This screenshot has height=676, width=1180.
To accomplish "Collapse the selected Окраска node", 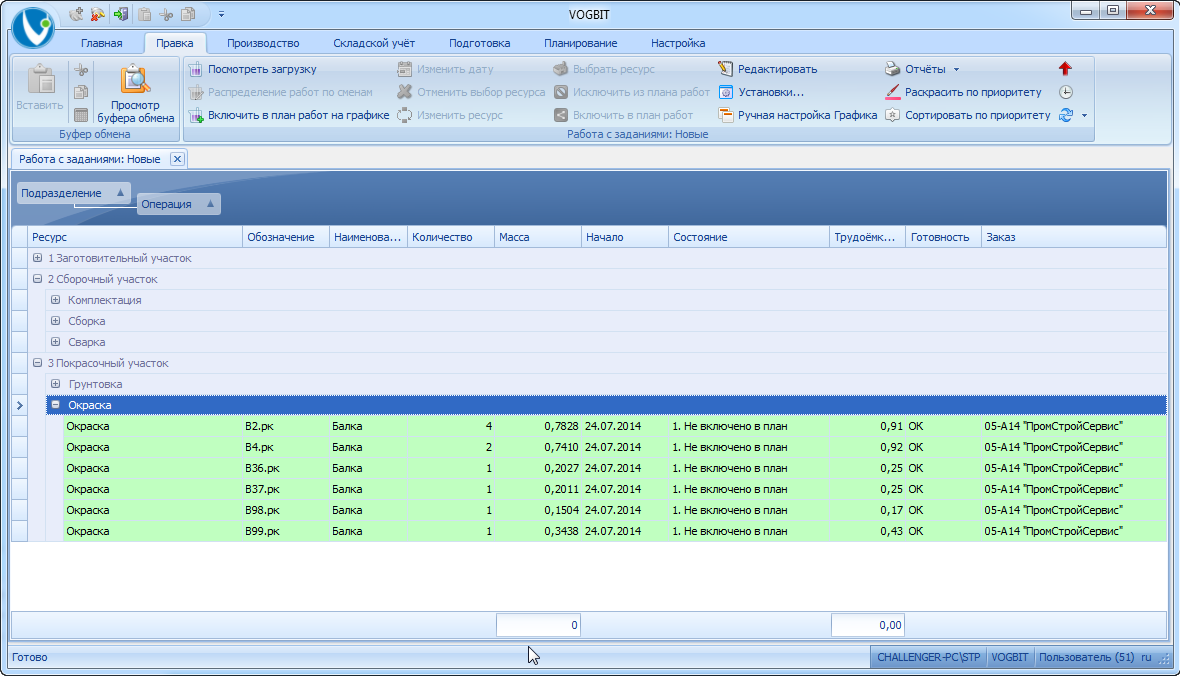I will [56, 405].
